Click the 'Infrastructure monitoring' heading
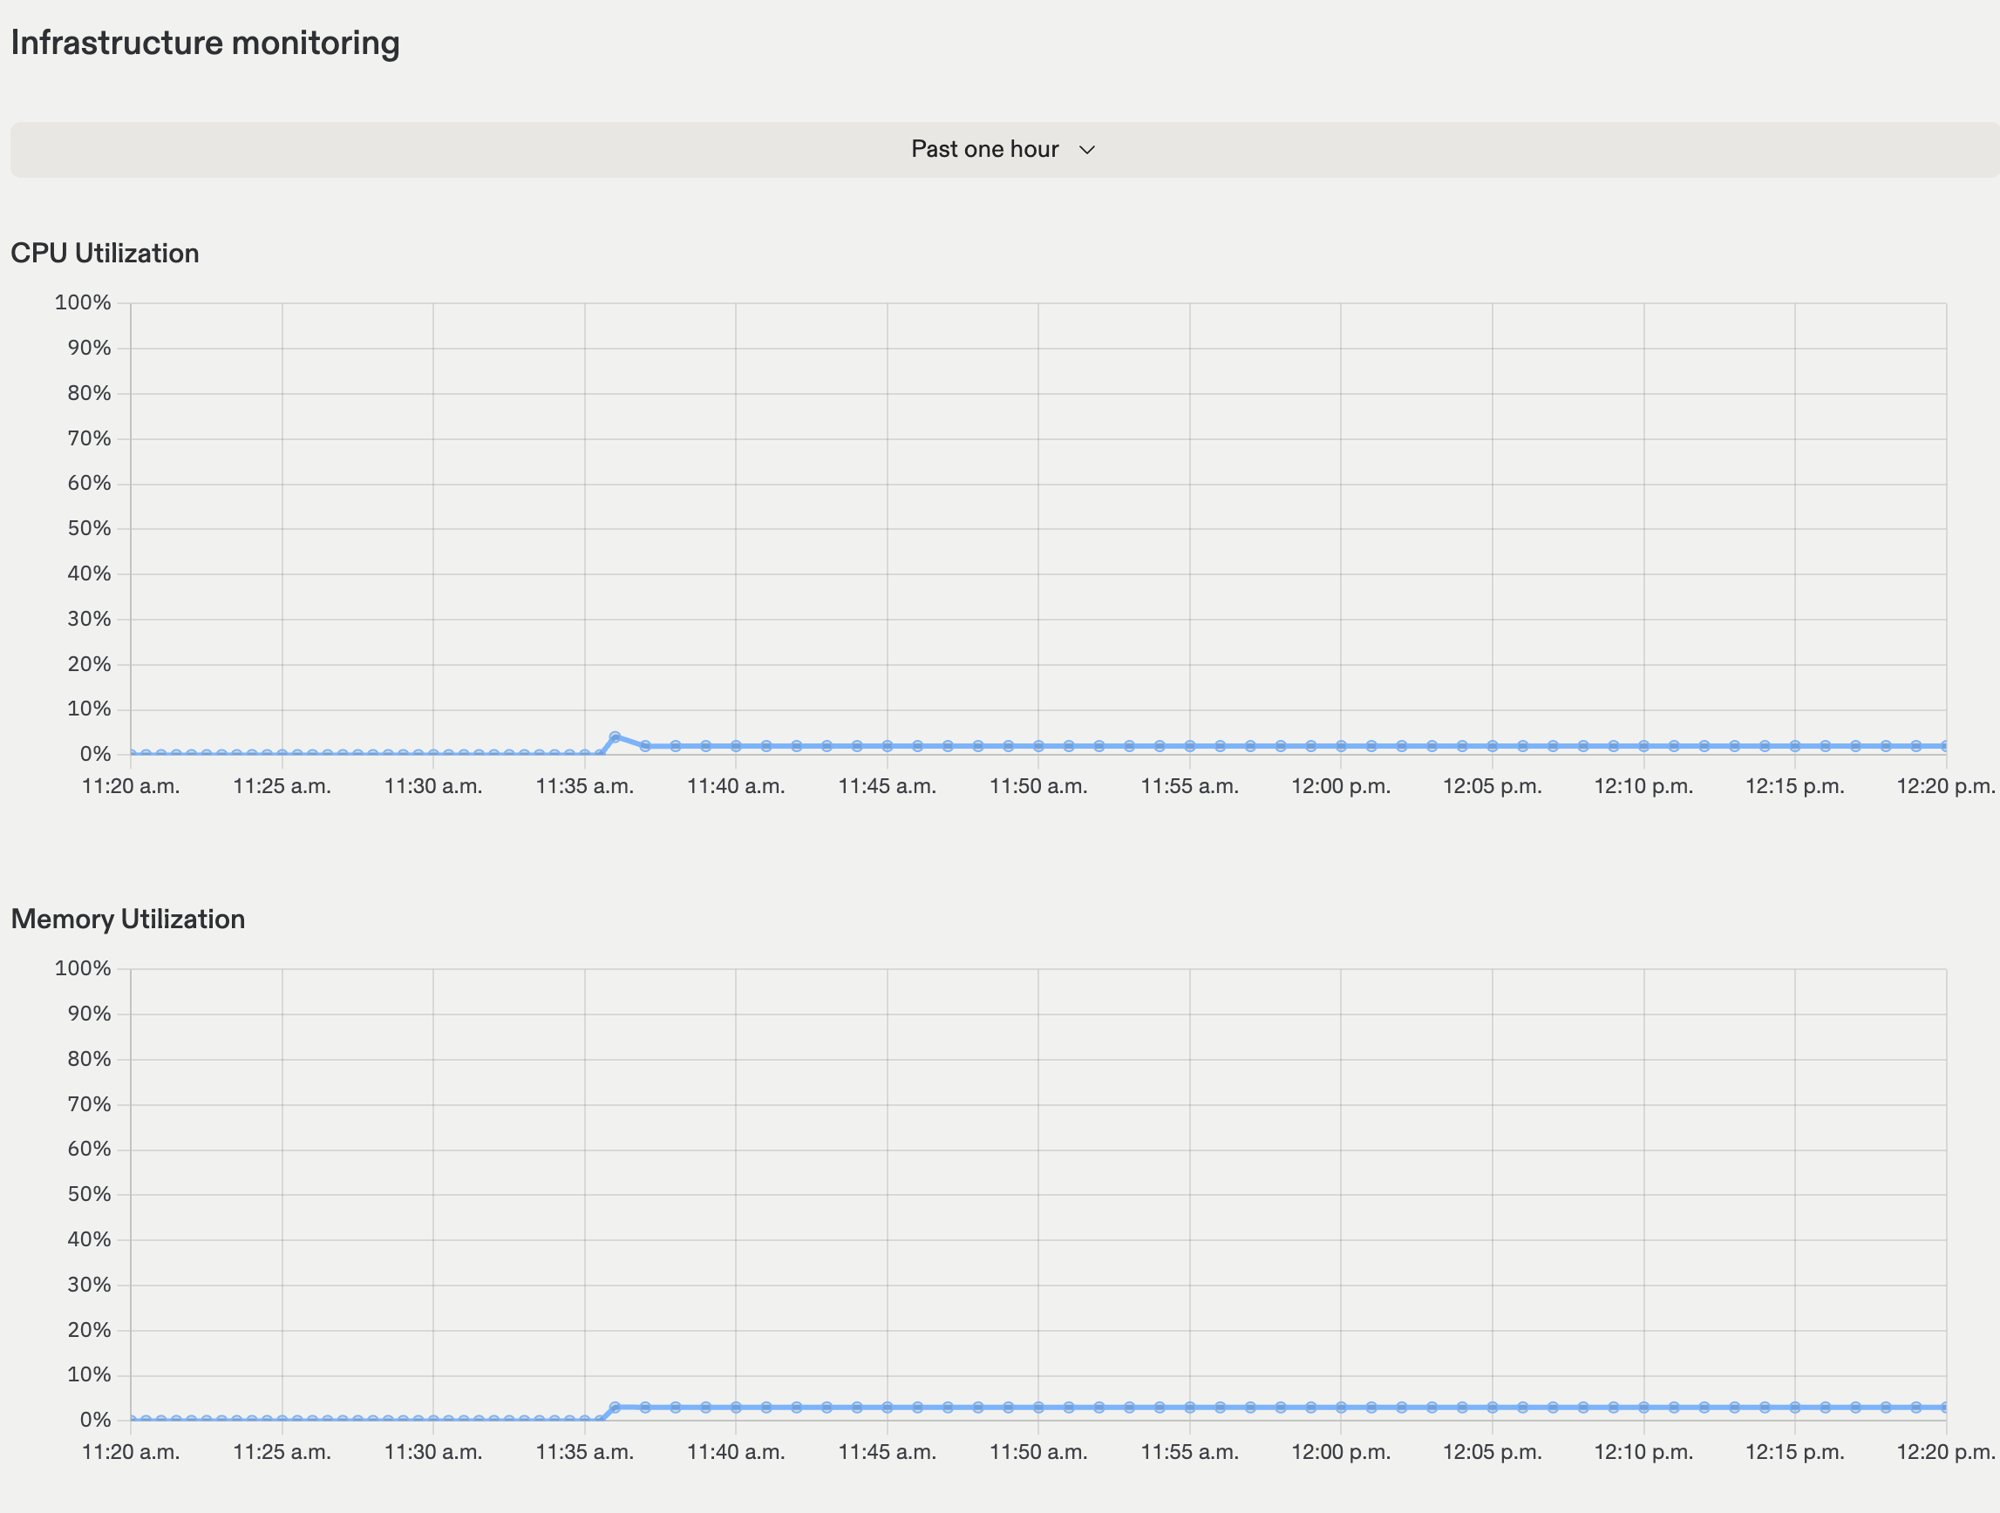Viewport: 2000px width, 1513px height. (205, 43)
